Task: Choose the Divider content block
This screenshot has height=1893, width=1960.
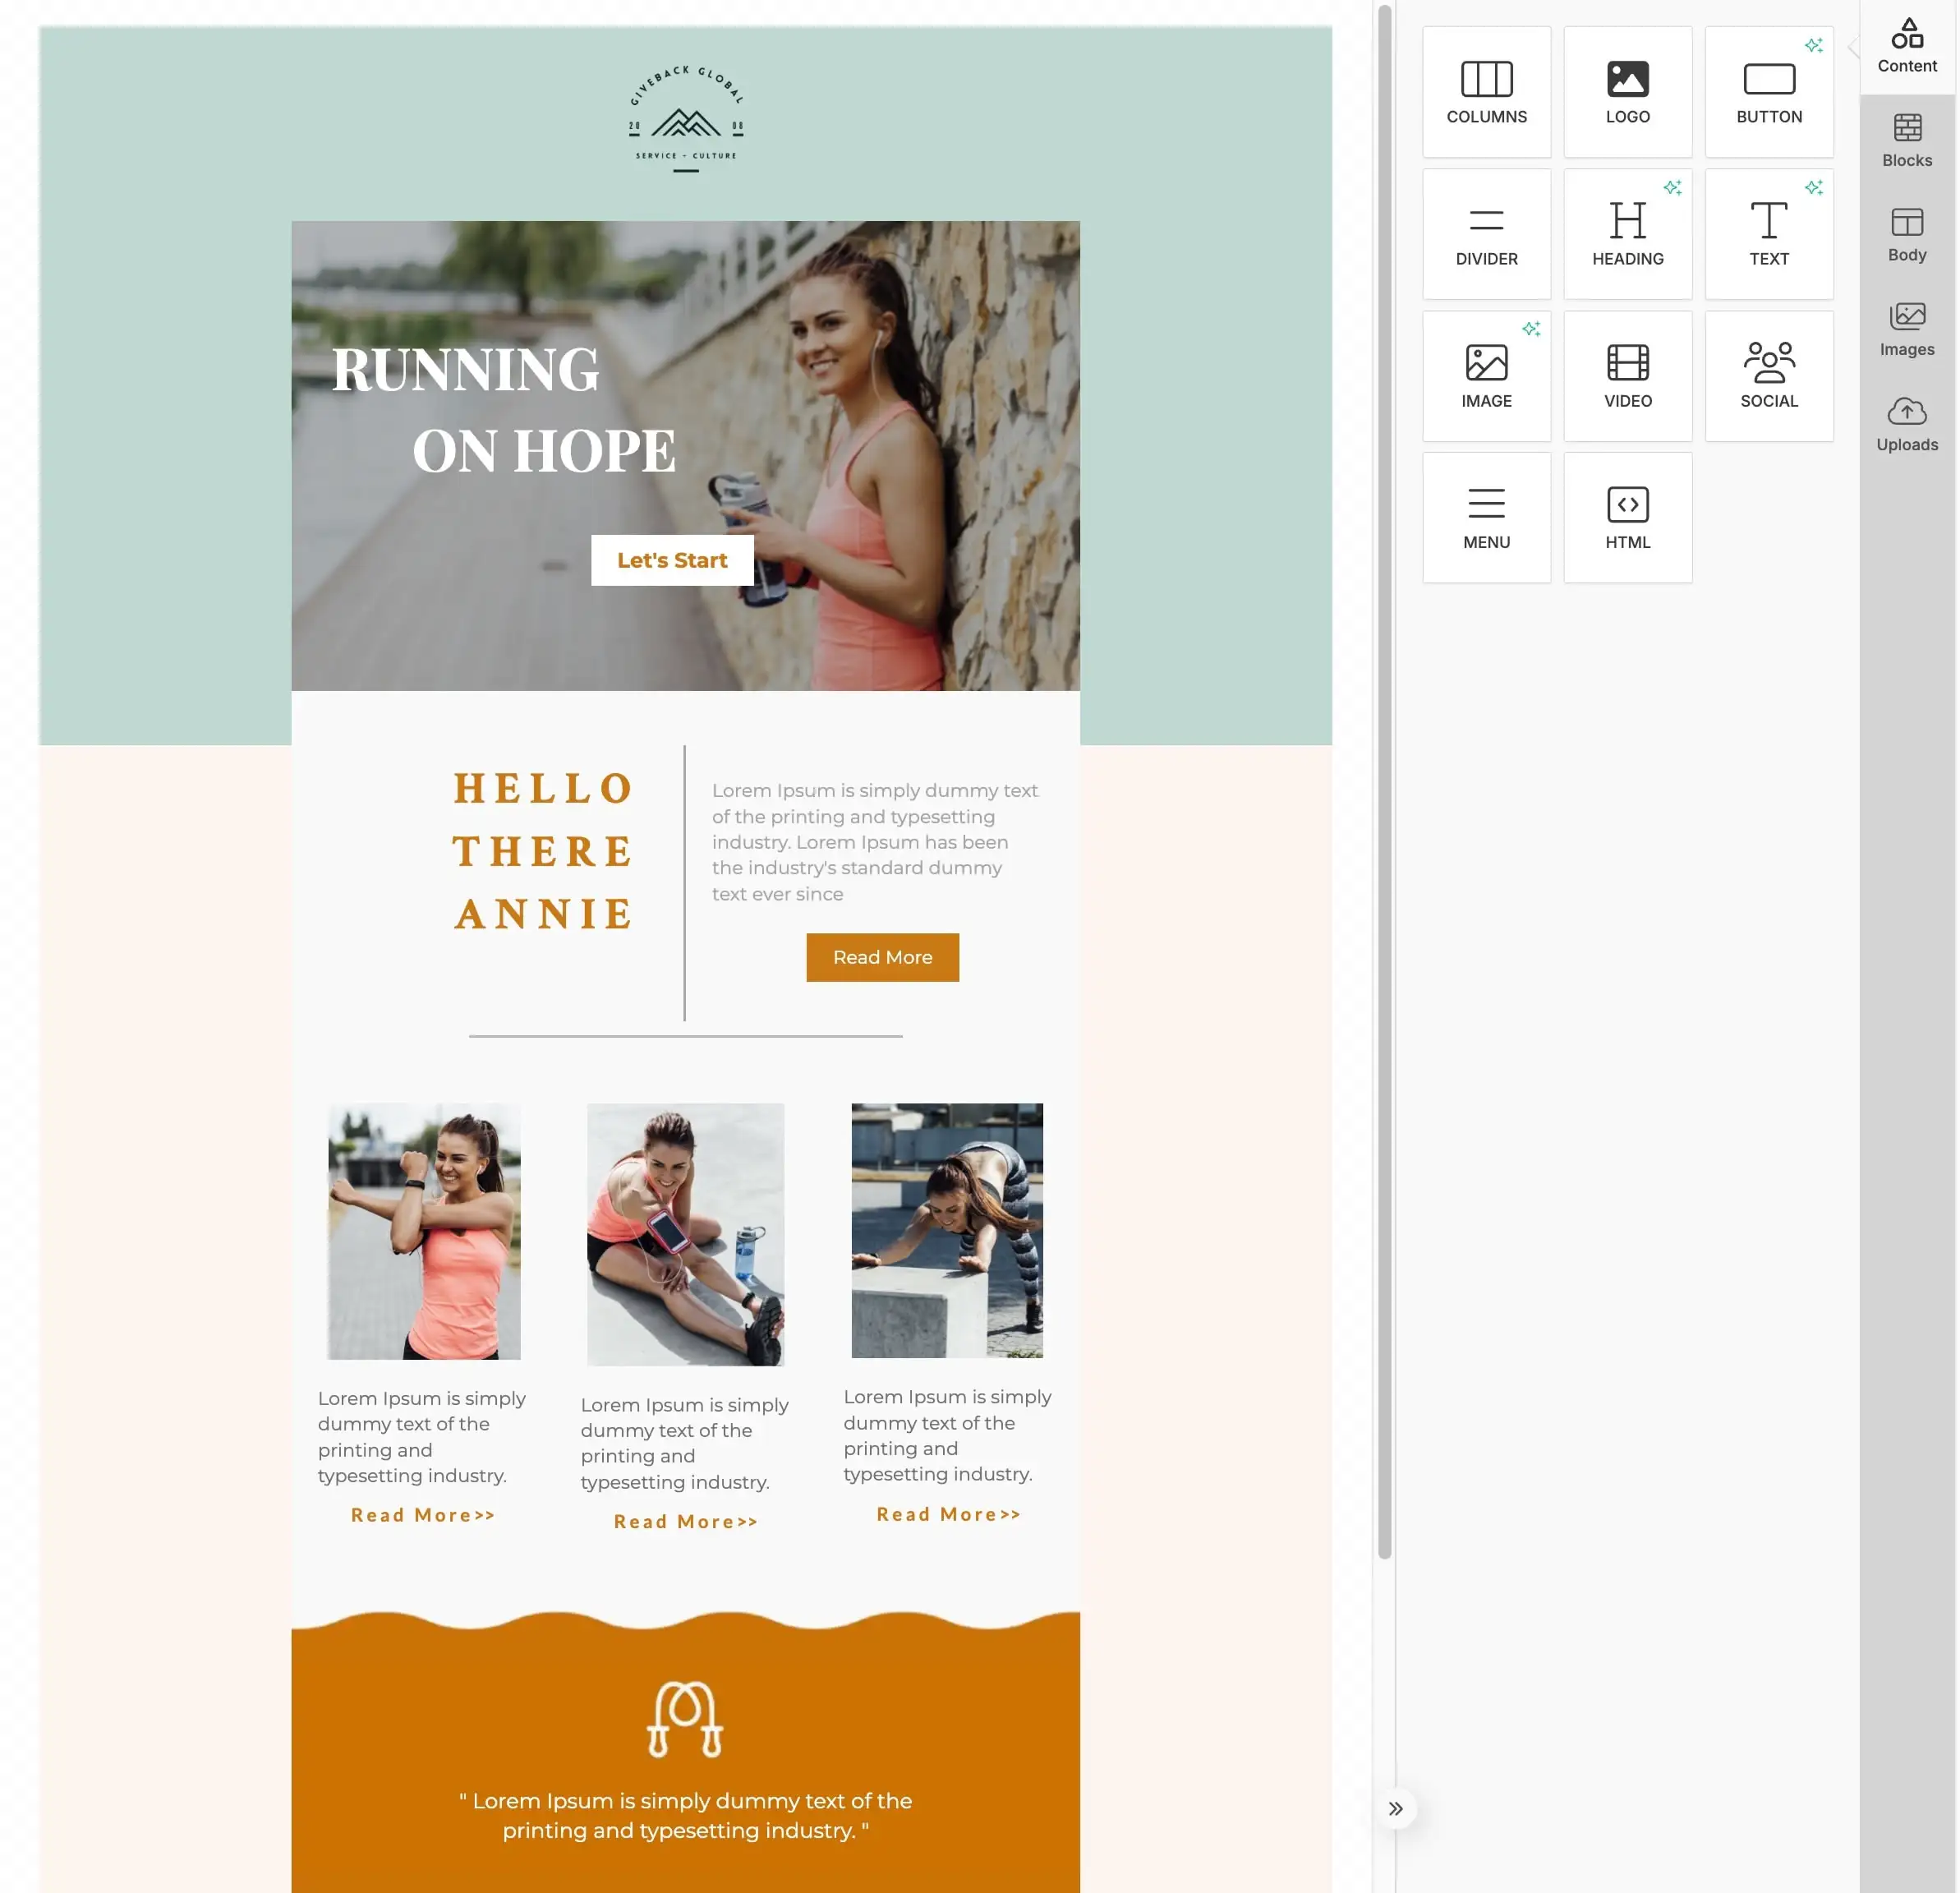Action: 1486,234
